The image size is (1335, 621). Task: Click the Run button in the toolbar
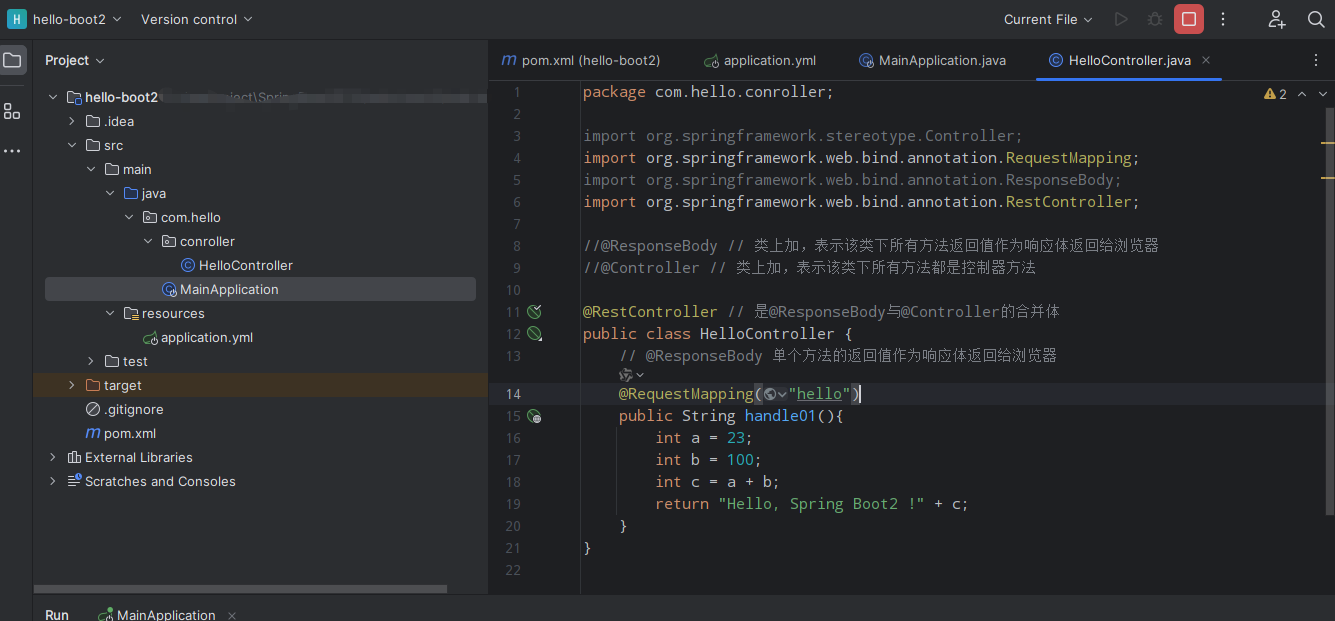click(1121, 19)
